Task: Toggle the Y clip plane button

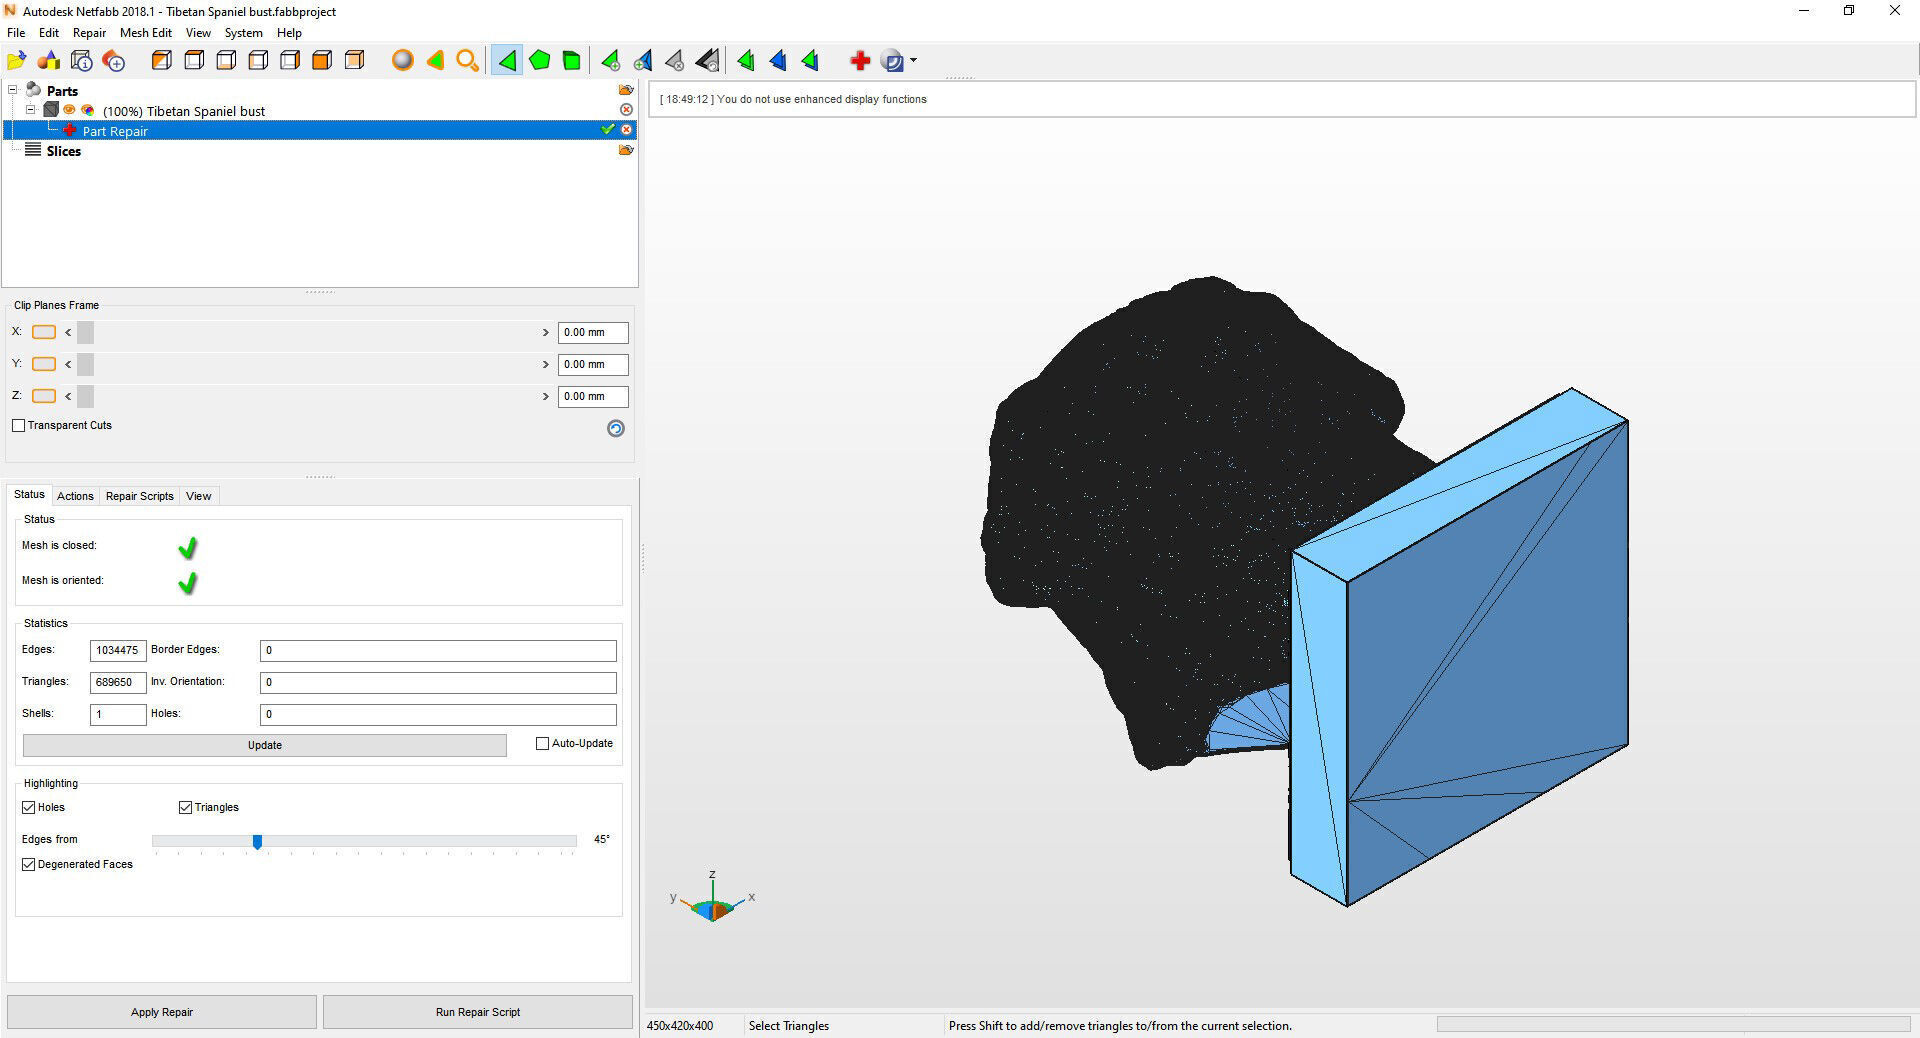Action: click(x=44, y=364)
